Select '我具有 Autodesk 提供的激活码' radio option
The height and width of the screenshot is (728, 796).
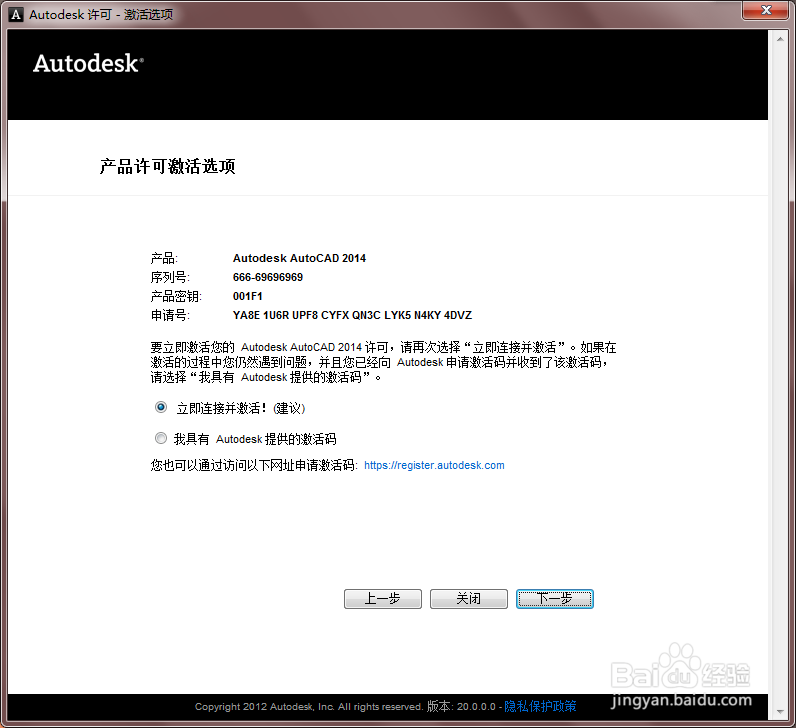coord(161,438)
